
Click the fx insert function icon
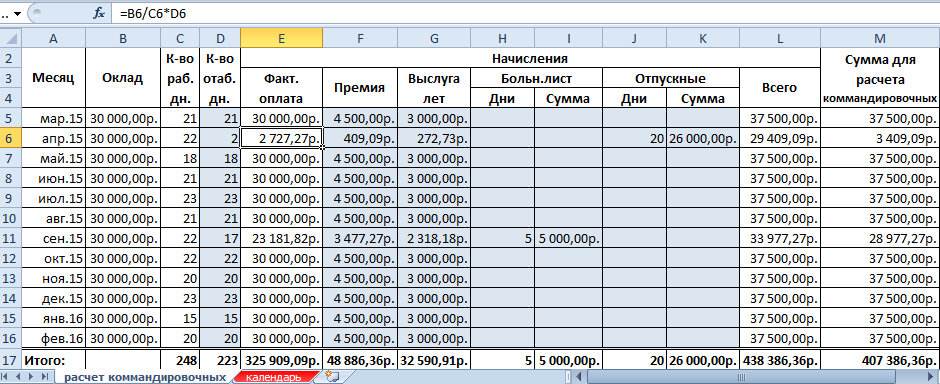pos(99,13)
